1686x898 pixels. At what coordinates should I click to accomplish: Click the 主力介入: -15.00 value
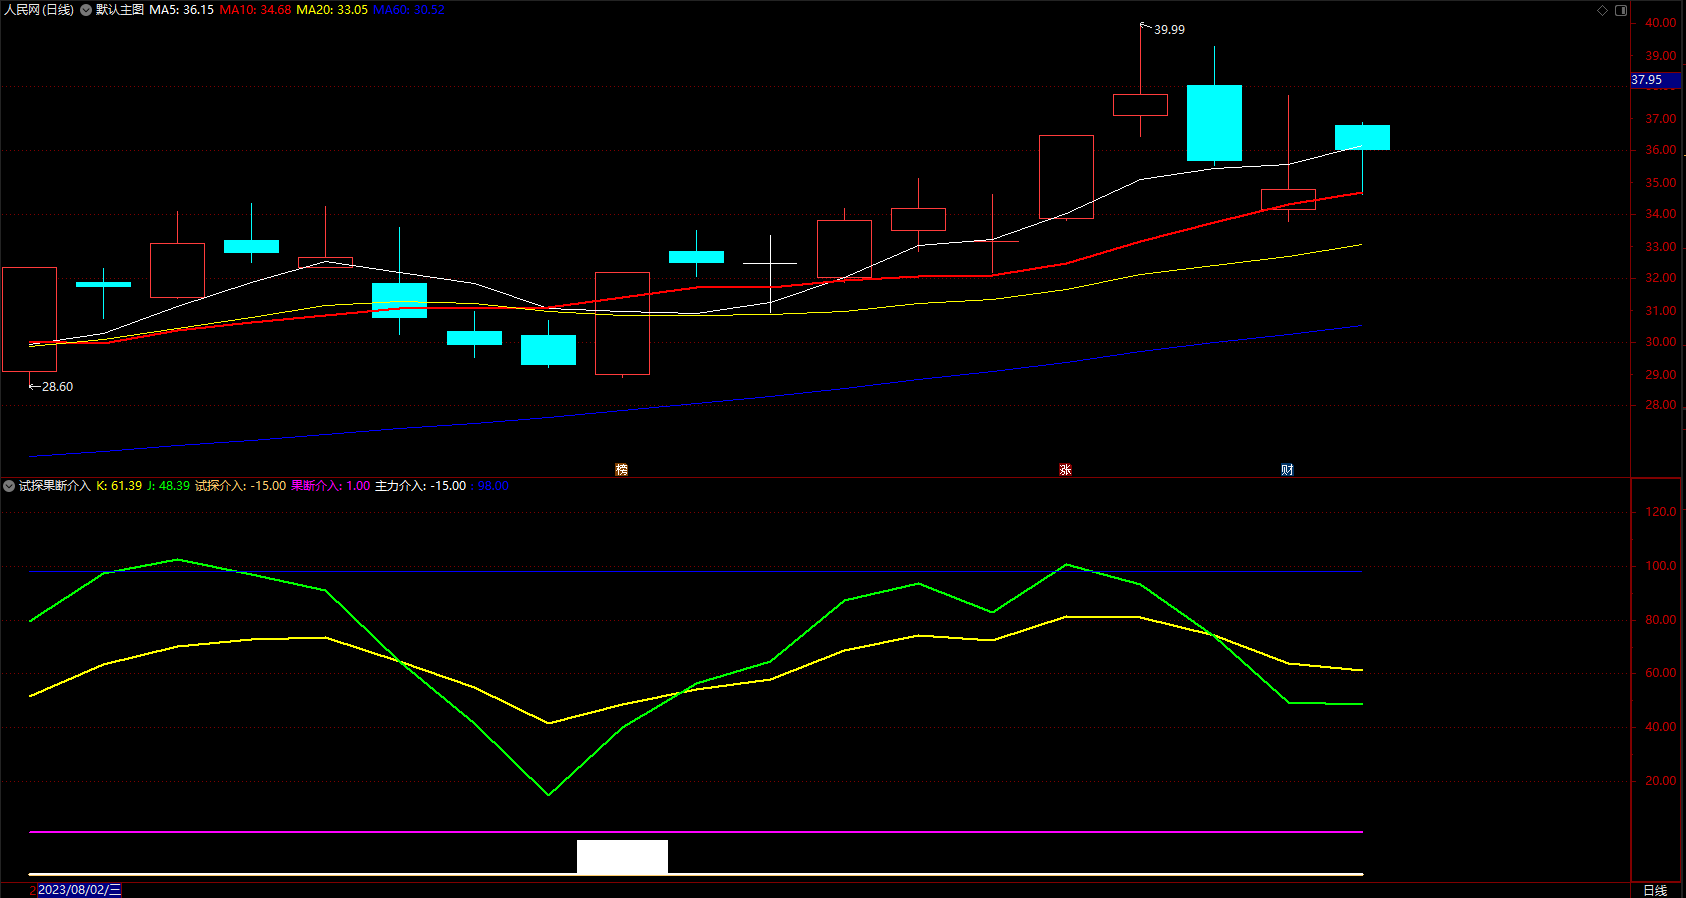point(420,486)
